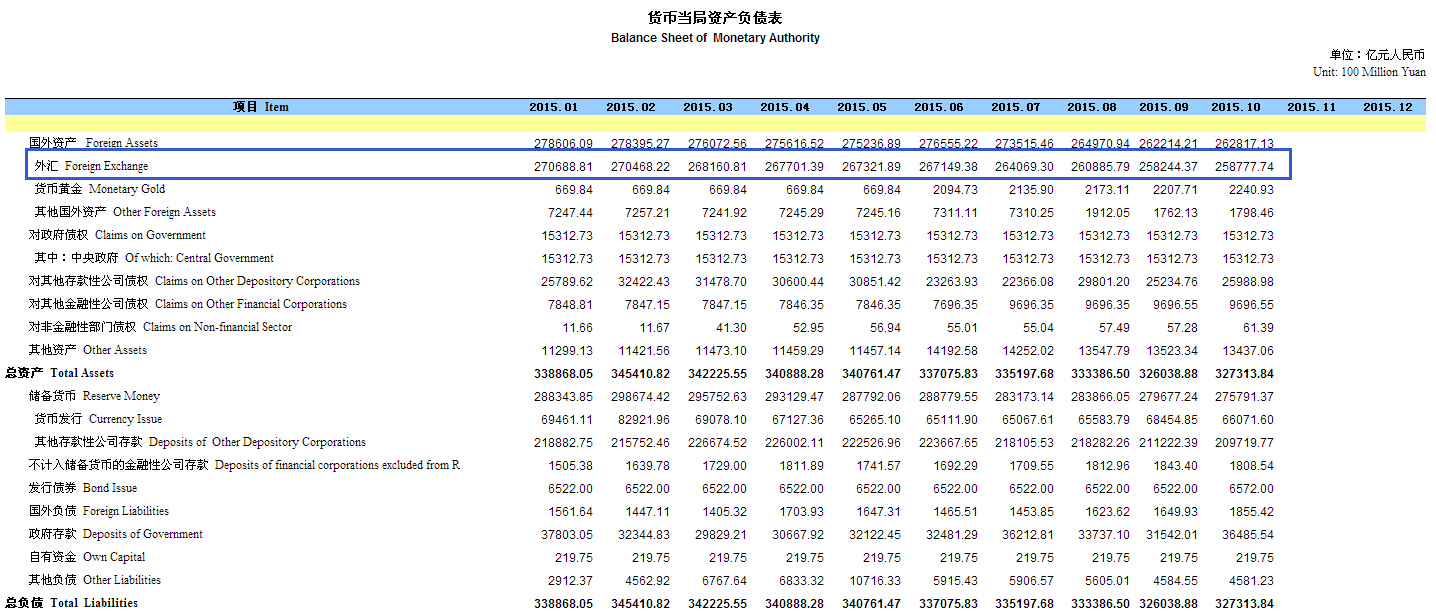The width and height of the screenshot is (1436, 615).
Task: Select Currency Issue value 82921.96
Action: 644,419
